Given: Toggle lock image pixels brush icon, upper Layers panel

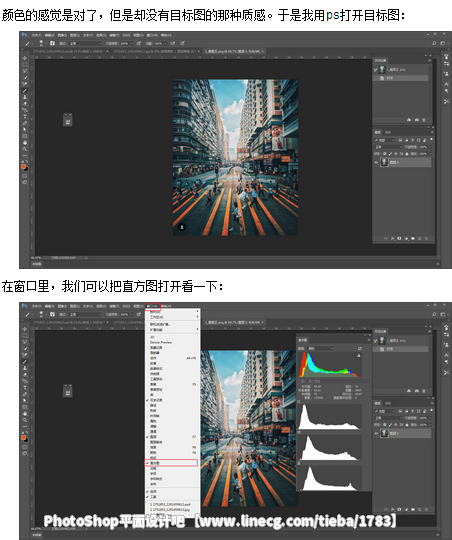Looking at the screenshot, I should point(390,154).
